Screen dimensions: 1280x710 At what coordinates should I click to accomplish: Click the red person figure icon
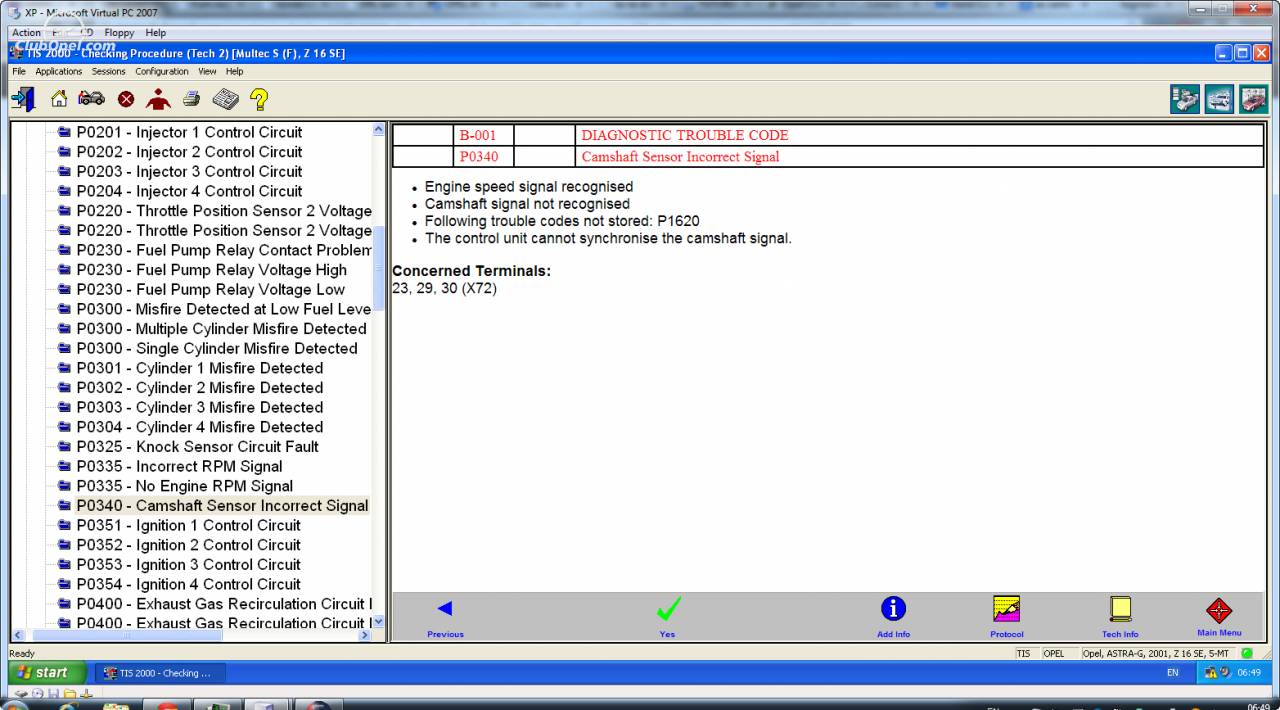[x=158, y=99]
